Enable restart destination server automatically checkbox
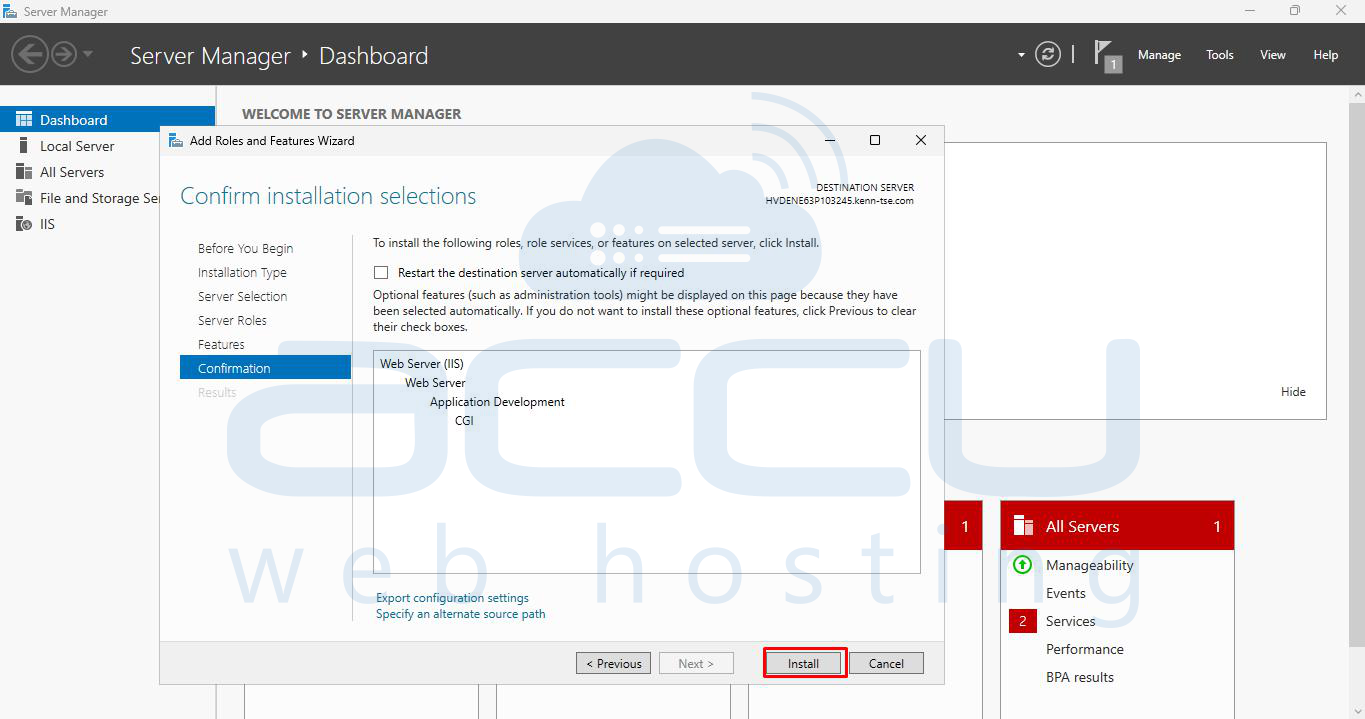This screenshot has height=719, width=1365. 381,272
